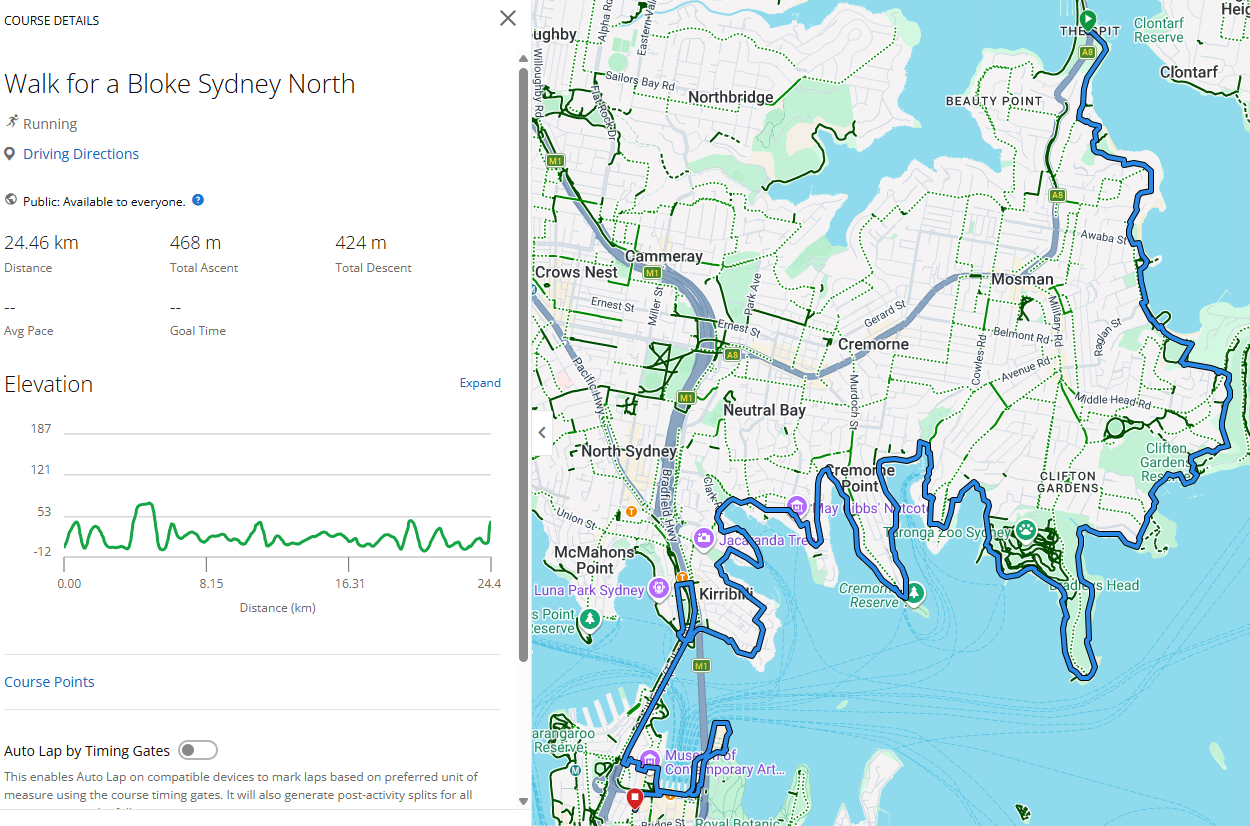Click the red course finish marker
Screen dimensions: 1250x826
[x=634, y=798]
